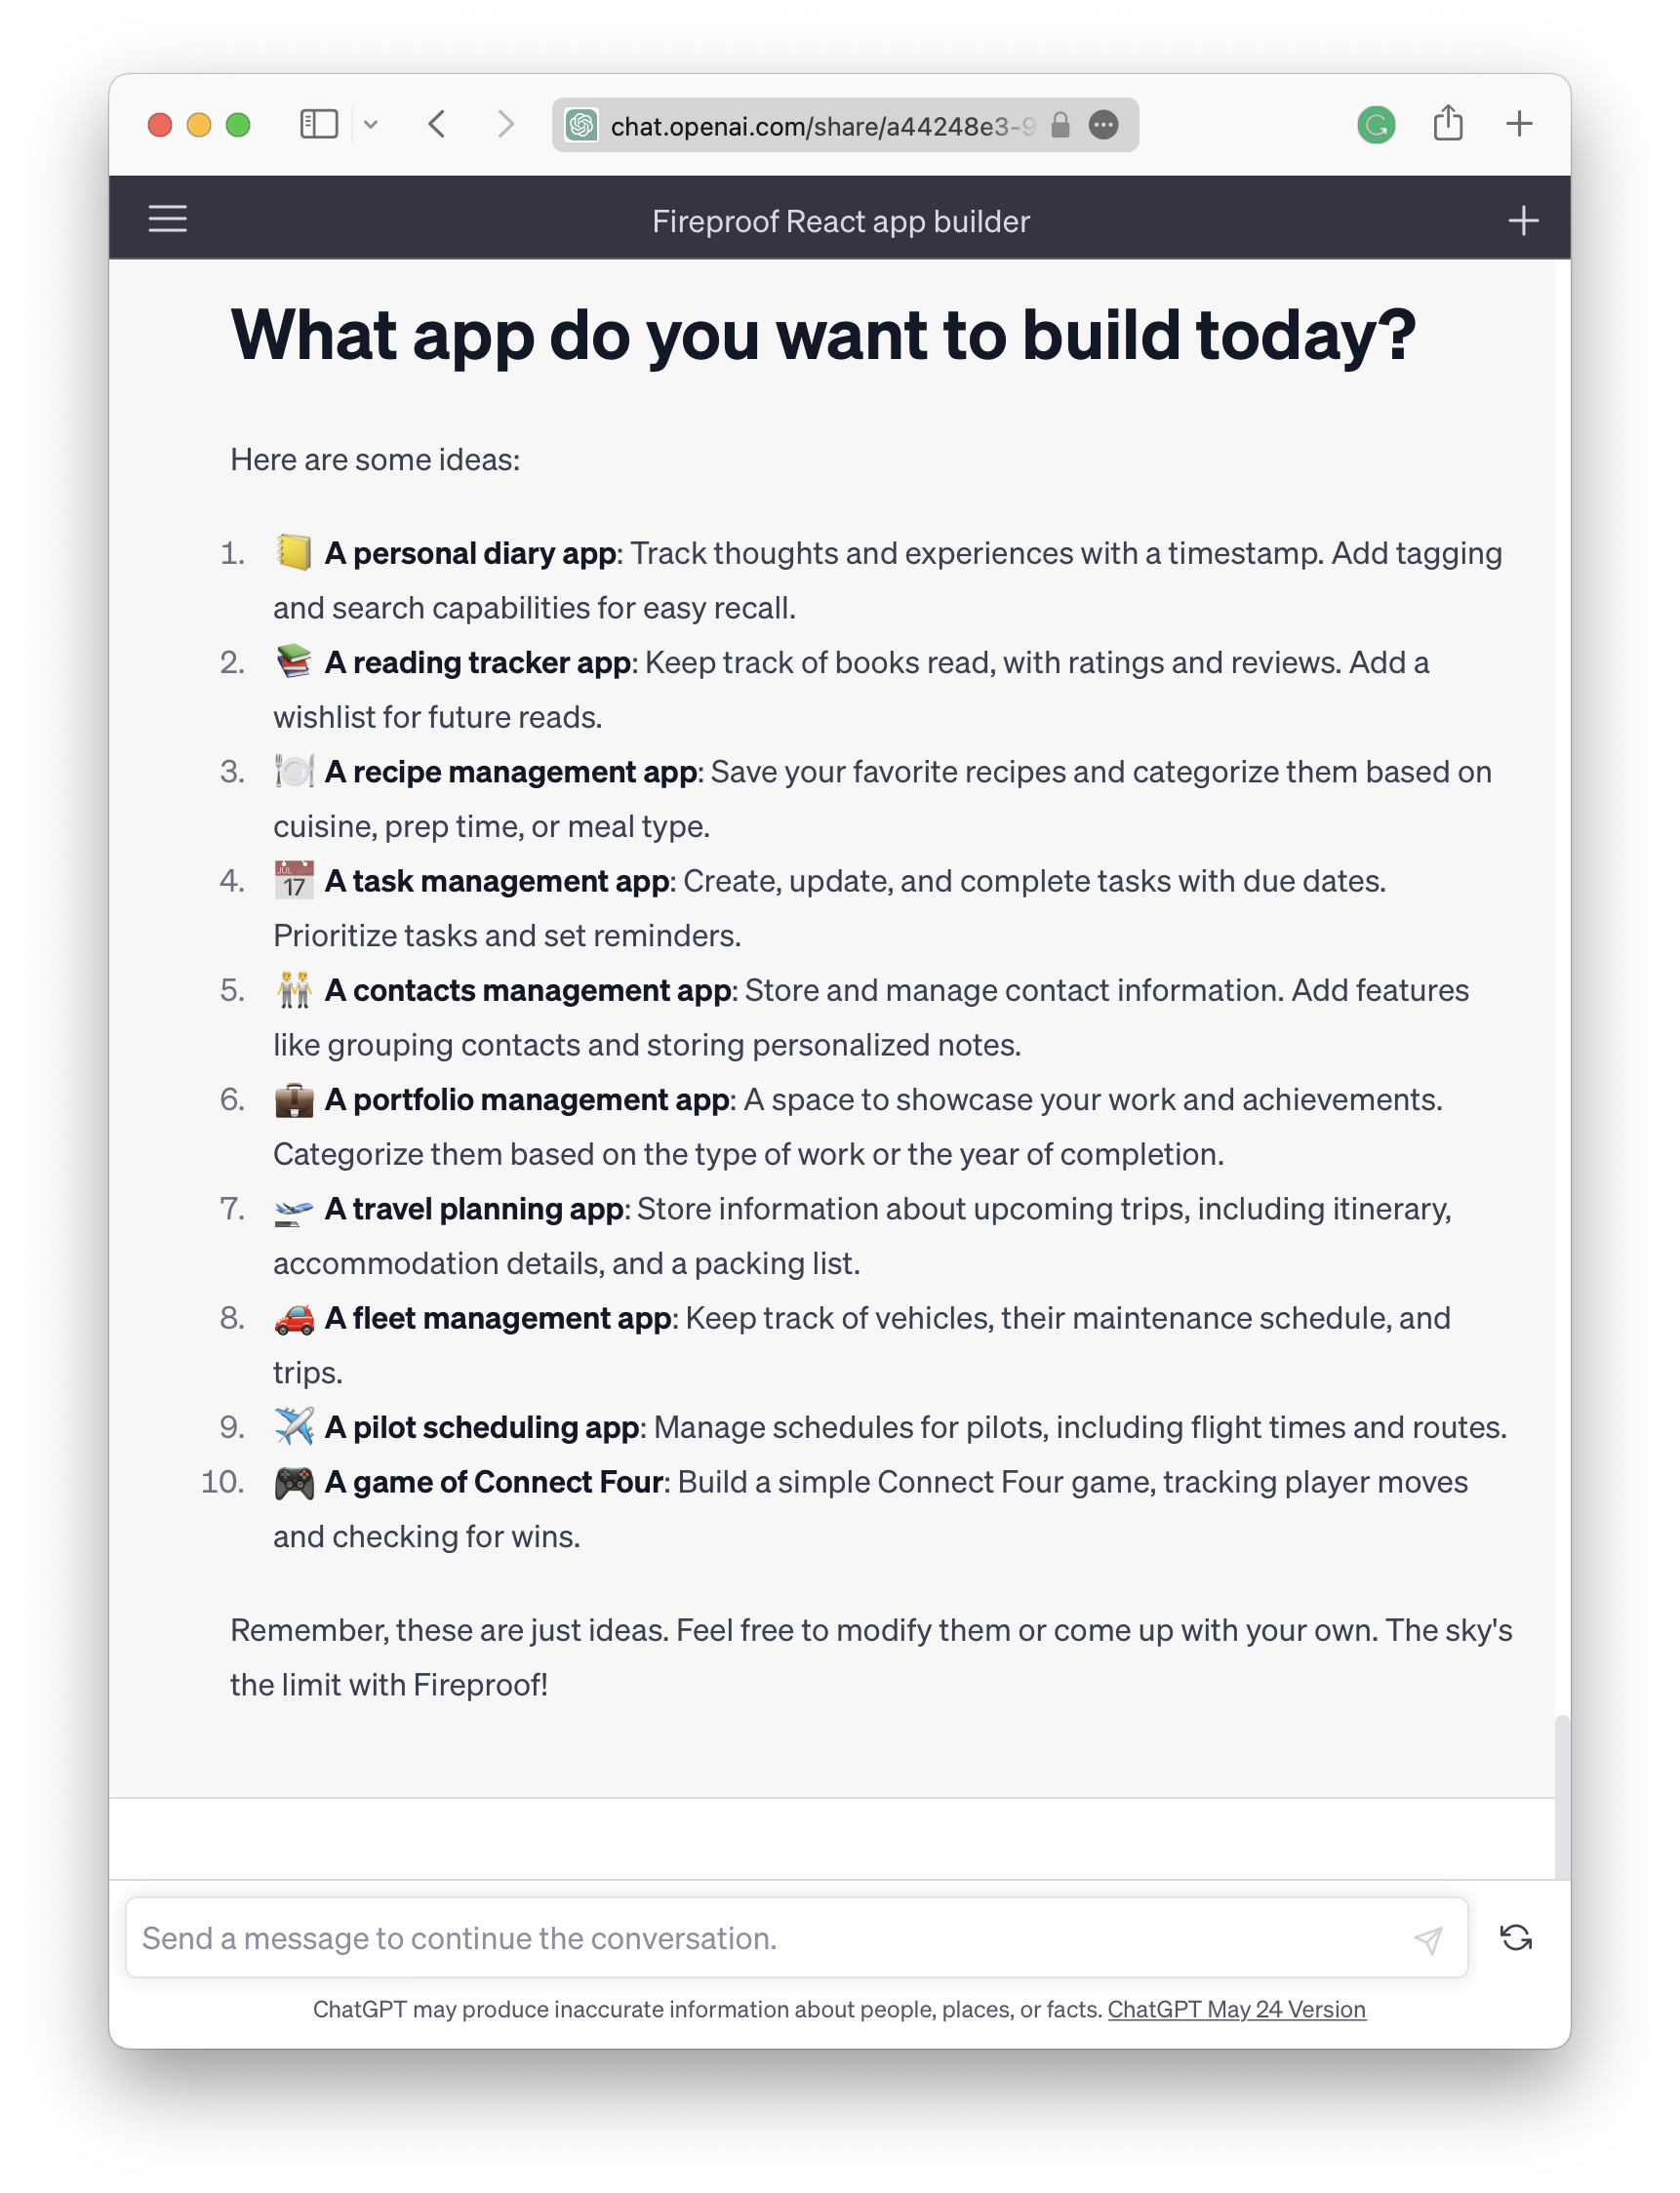Expand the sidebar tab group chevron

371,125
